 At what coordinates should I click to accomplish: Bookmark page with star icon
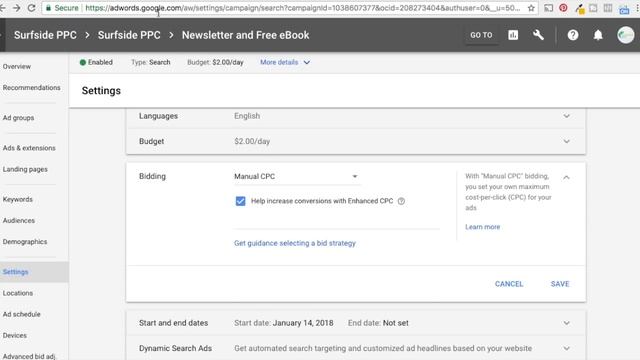click(531, 8)
